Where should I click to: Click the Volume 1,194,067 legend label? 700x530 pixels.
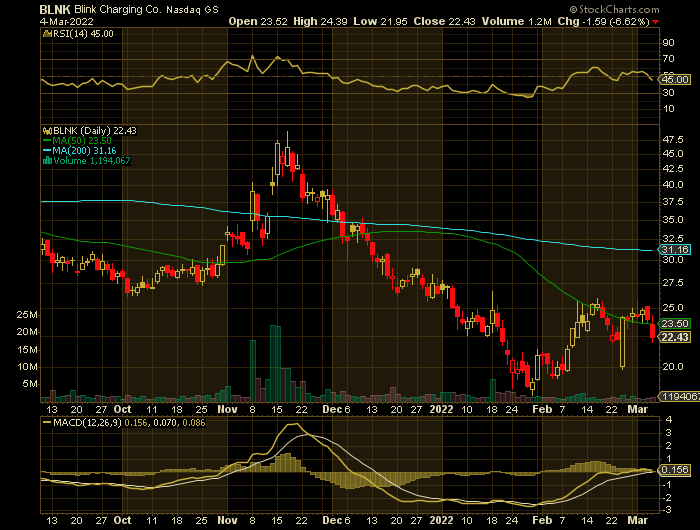[x=92, y=161]
